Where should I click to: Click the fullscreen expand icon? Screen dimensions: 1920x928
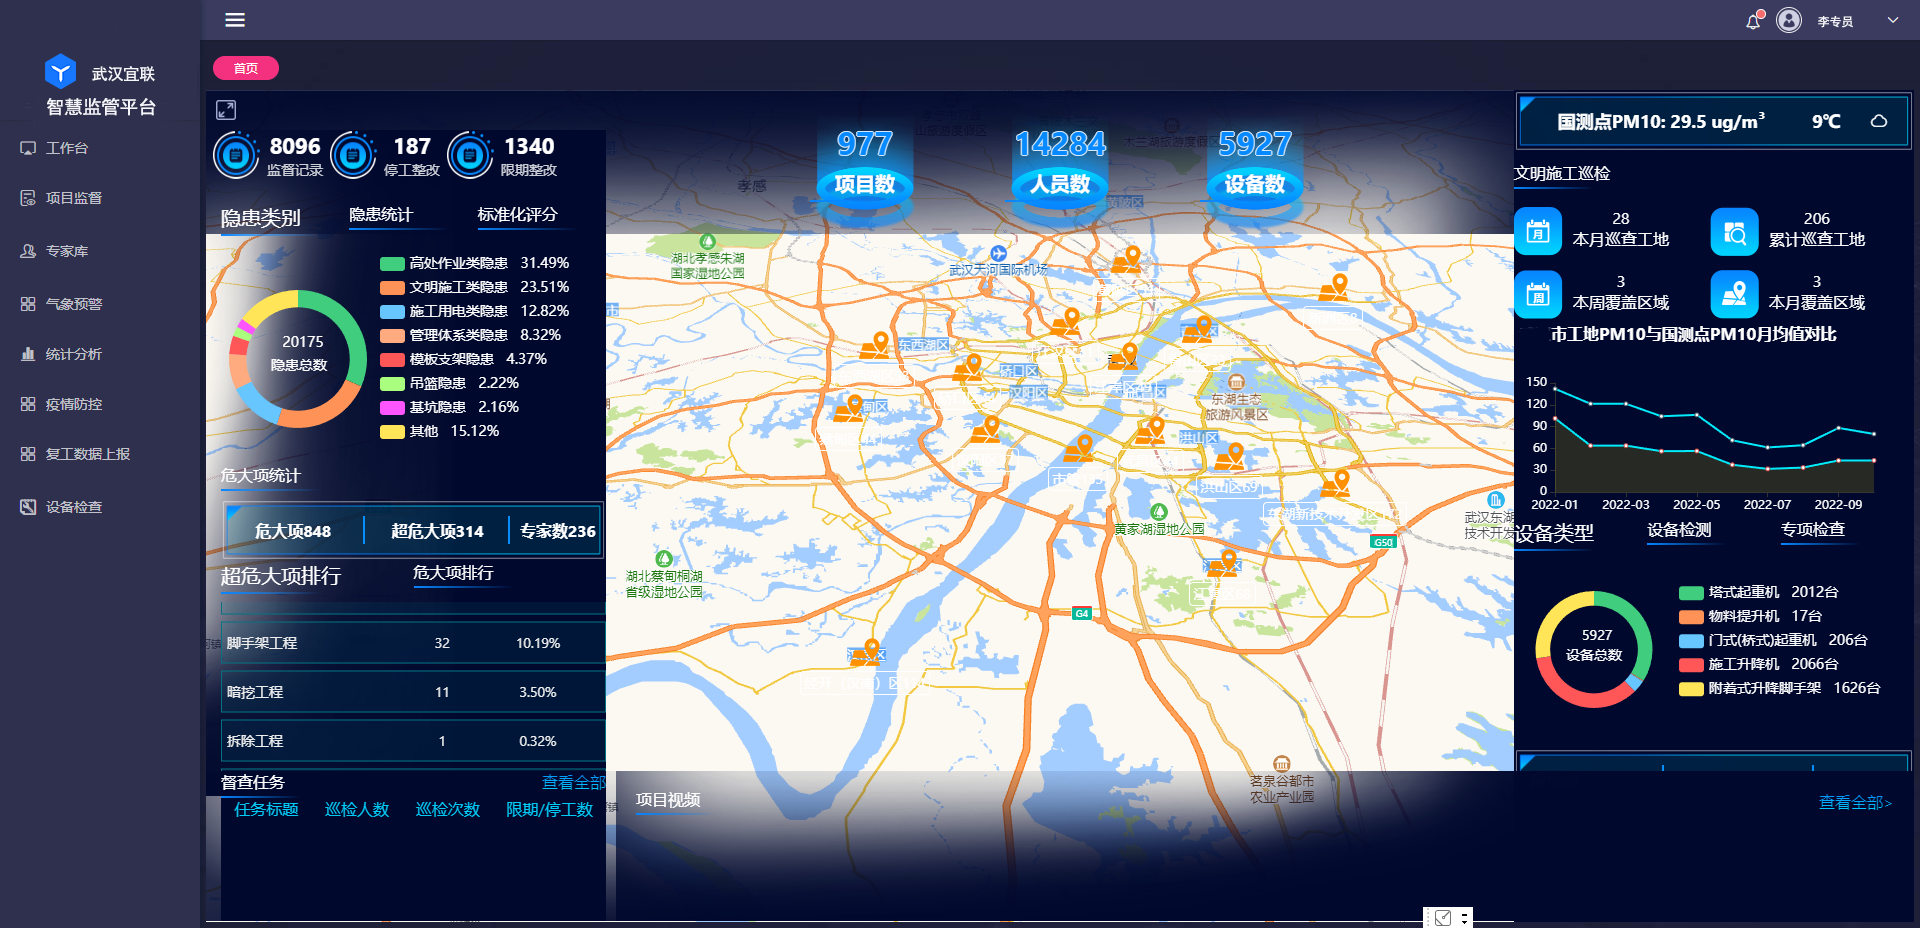pyautogui.click(x=226, y=110)
